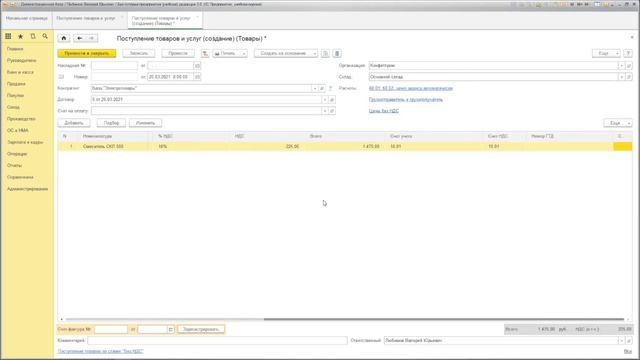Click the report icon after attached files
This screenshot has width=640, height=360.
[337, 53]
